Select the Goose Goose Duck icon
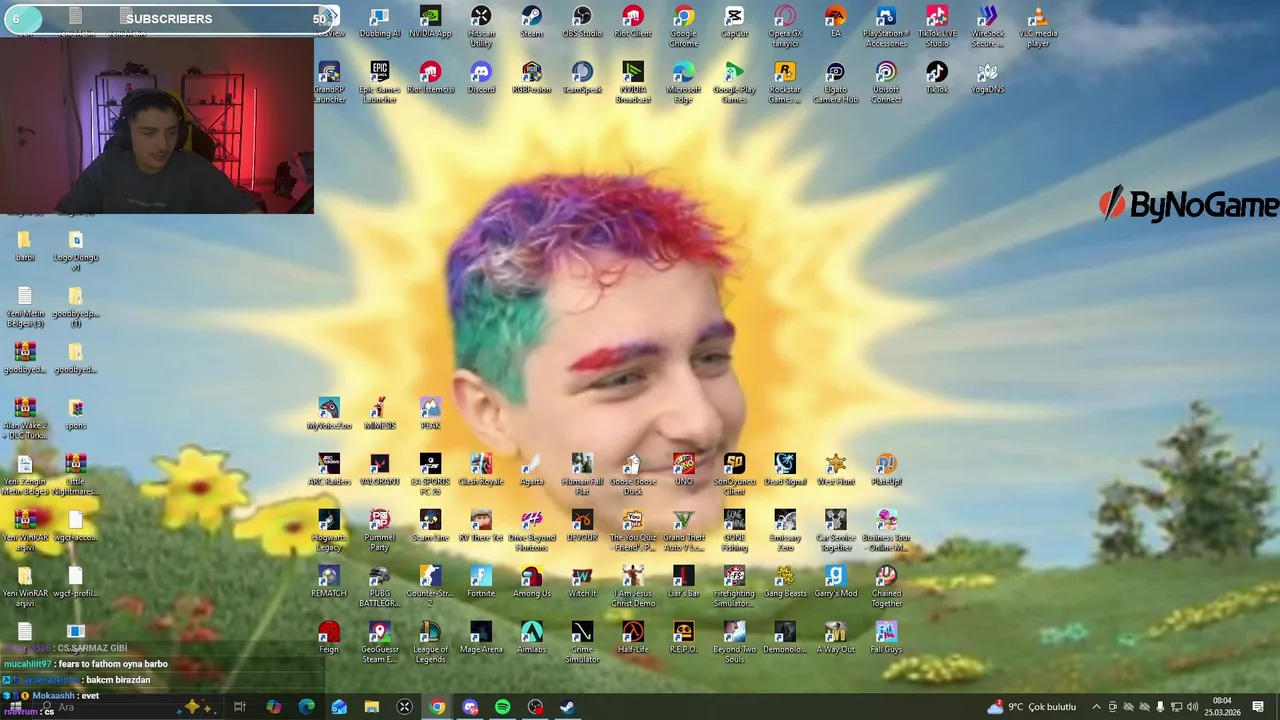 tap(633, 475)
